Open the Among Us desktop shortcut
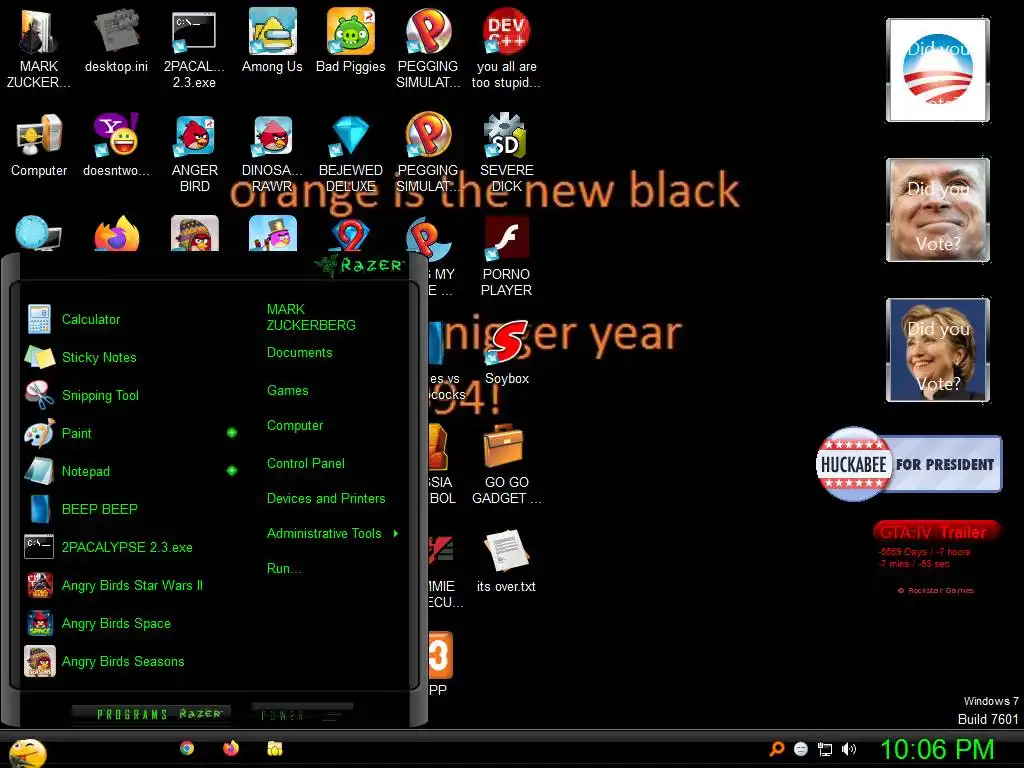The width and height of the screenshot is (1024, 768). click(272, 41)
